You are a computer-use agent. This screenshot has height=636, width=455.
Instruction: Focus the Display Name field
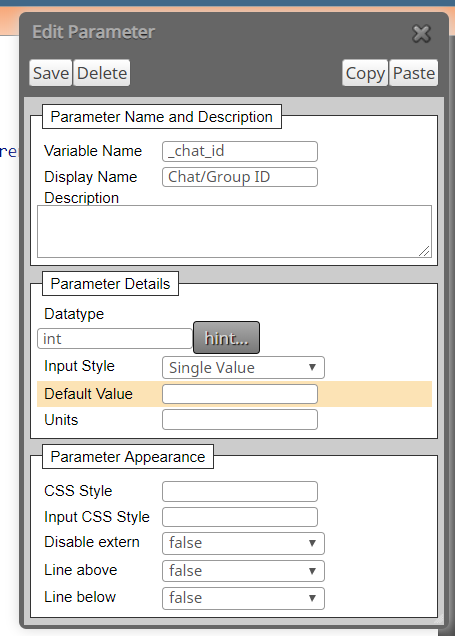pyautogui.click(x=240, y=177)
